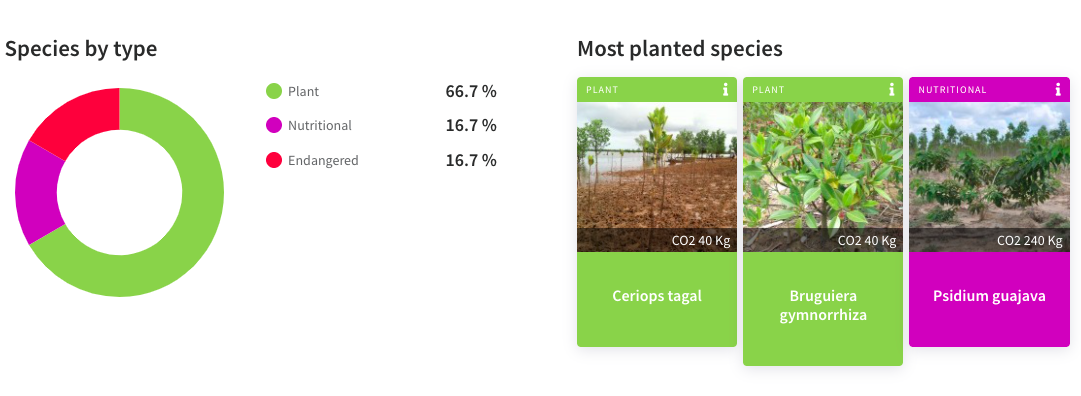The width and height of the screenshot is (1081, 396).
Task: Click the Endangered legend label
Action: [323, 161]
